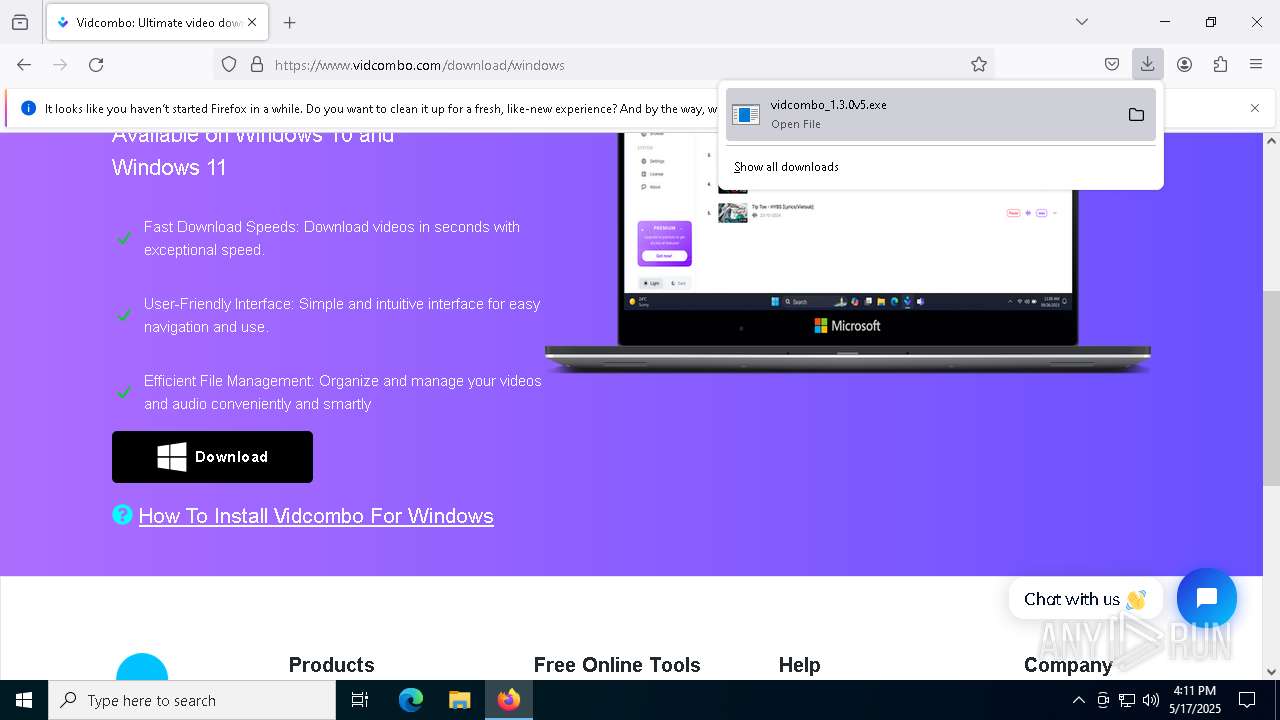Show hidden system tray icons
Image resolution: width=1280 pixels, height=720 pixels.
1078,700
